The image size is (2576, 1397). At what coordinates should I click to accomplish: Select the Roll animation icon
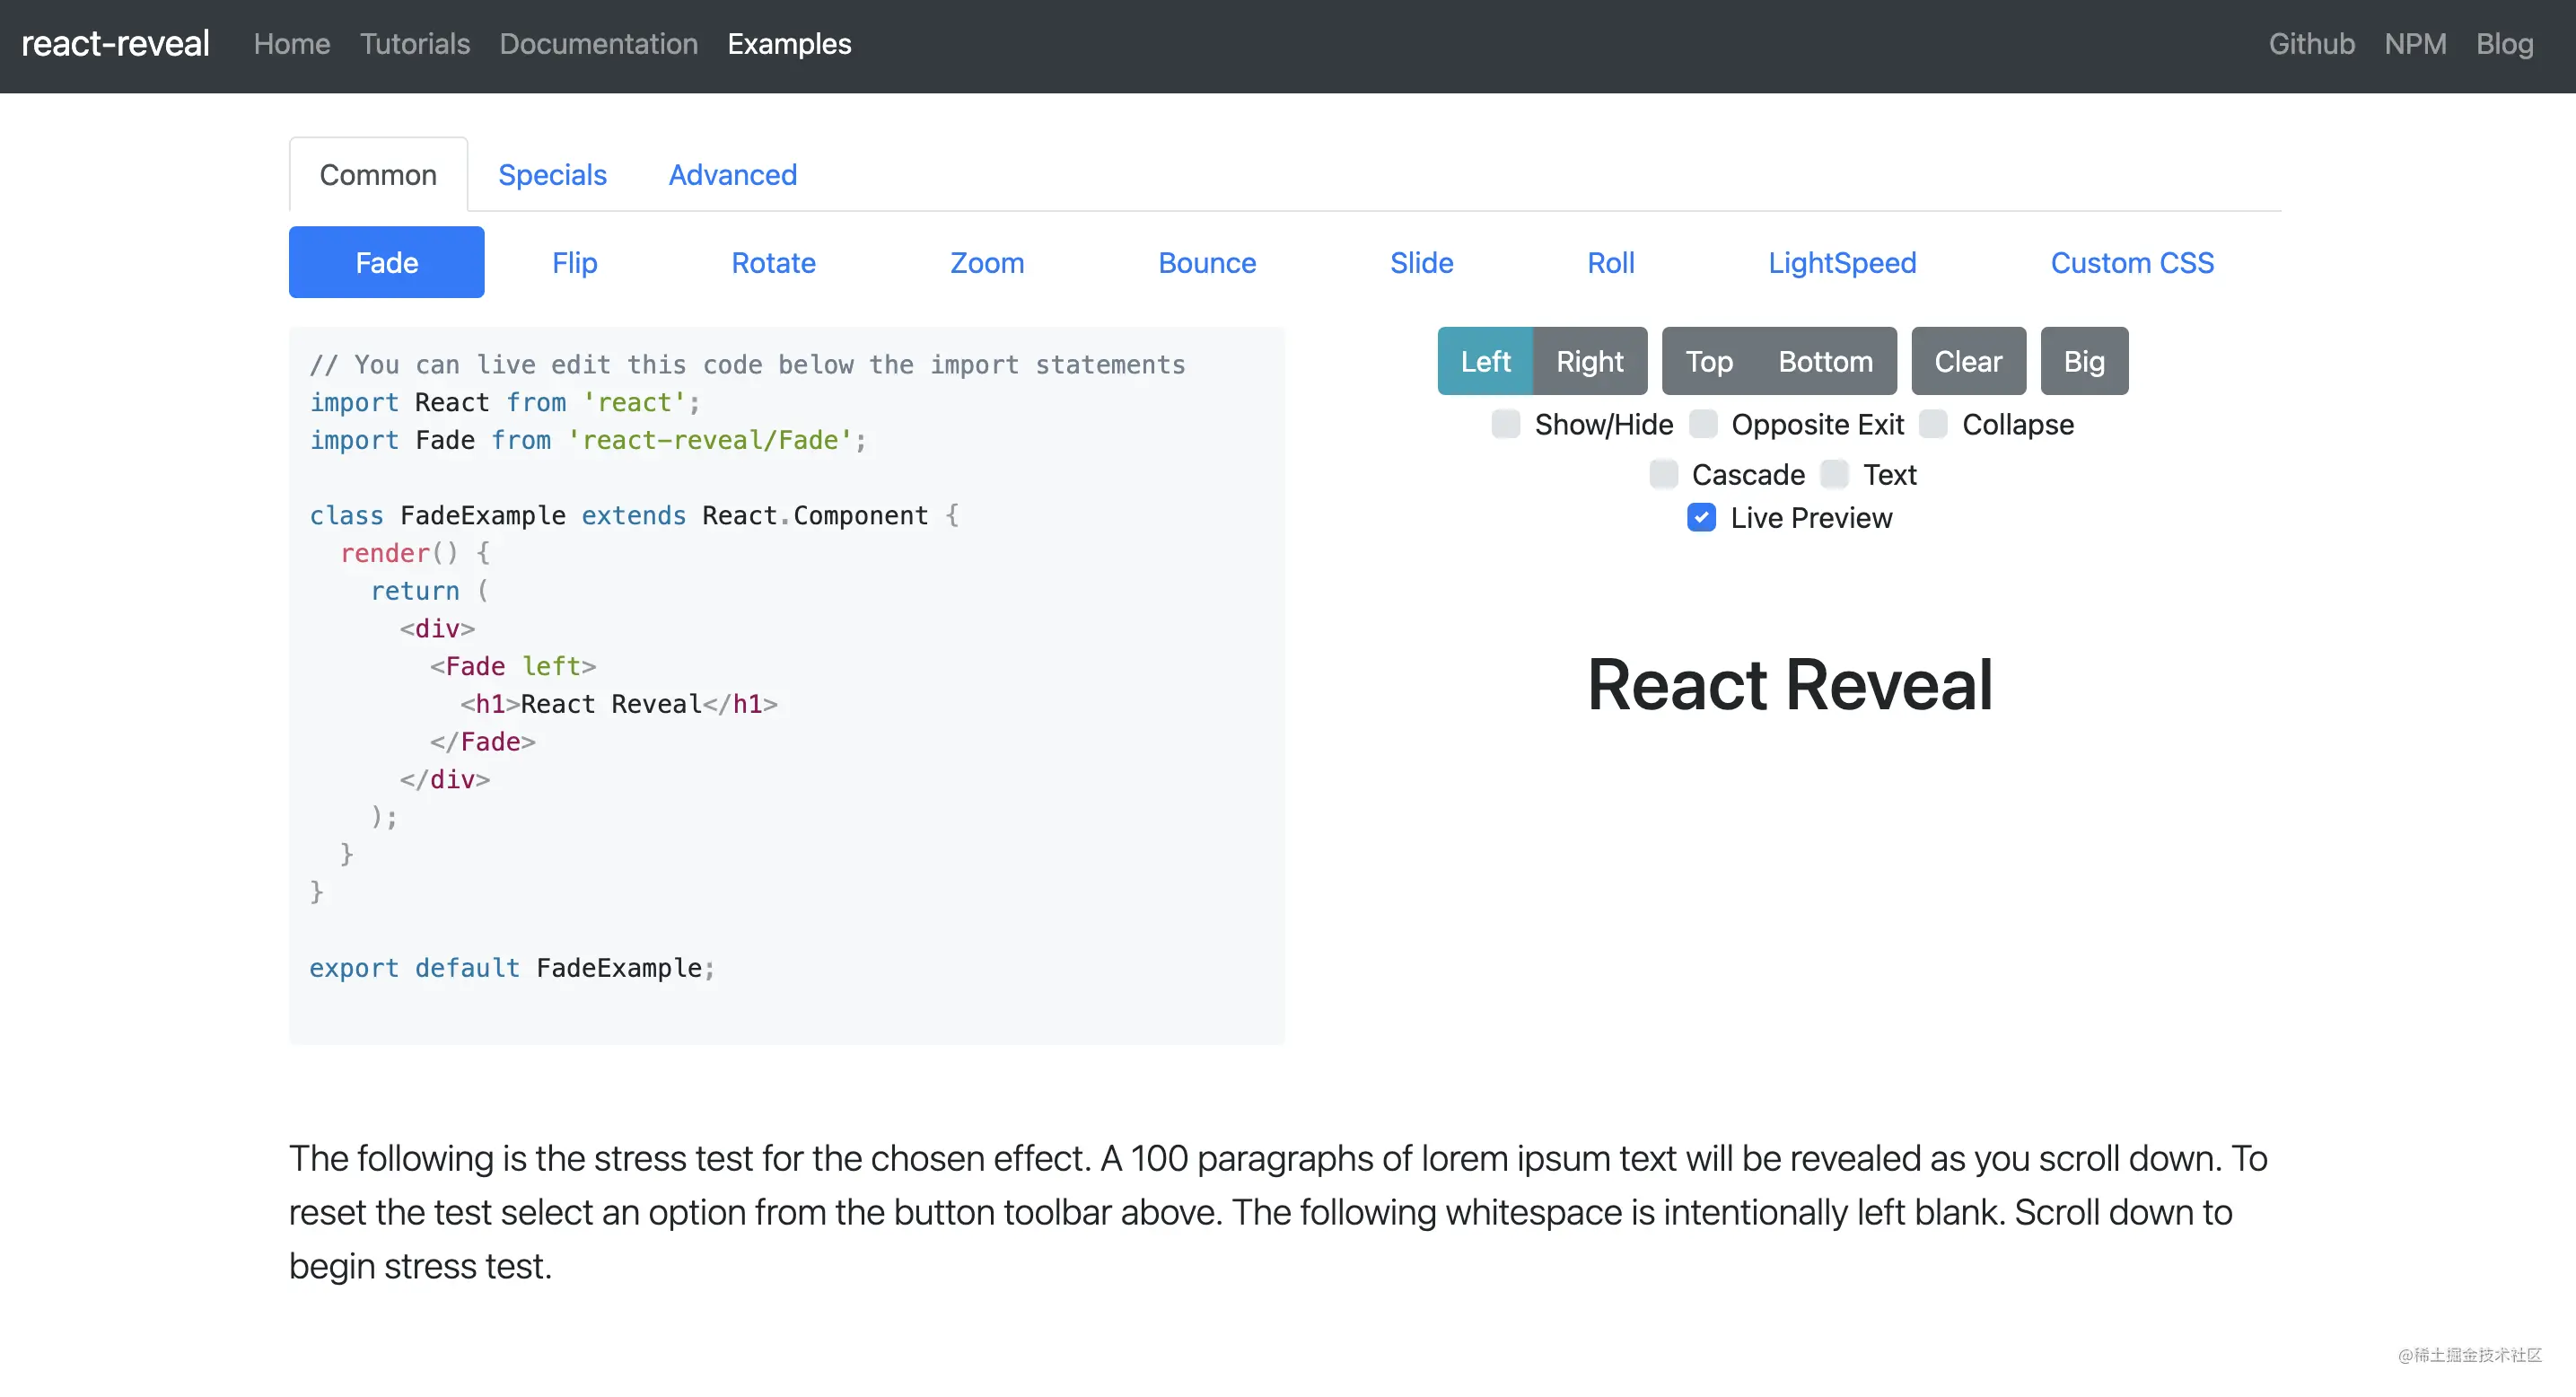1611,261
